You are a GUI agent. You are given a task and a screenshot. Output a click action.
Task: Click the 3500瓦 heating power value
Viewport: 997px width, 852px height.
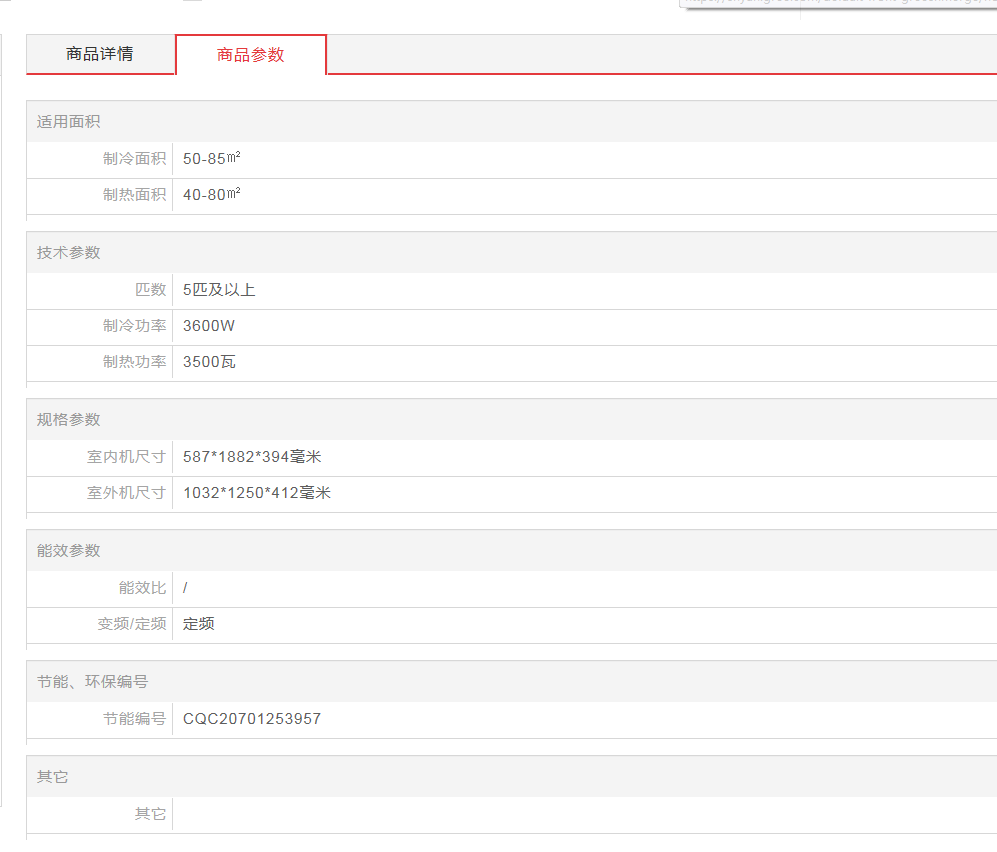[x=209, y=362]
